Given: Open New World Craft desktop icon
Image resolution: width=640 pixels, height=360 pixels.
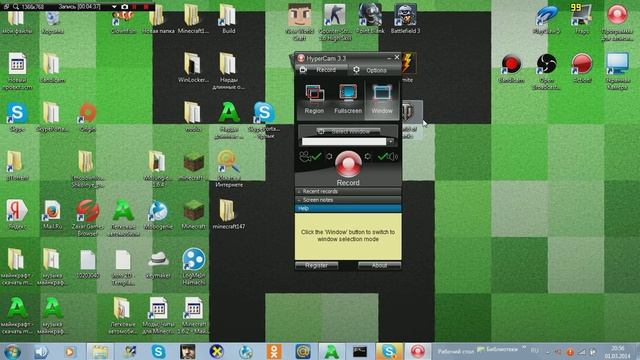Looking at the screenshot, I should coord(300,22).
